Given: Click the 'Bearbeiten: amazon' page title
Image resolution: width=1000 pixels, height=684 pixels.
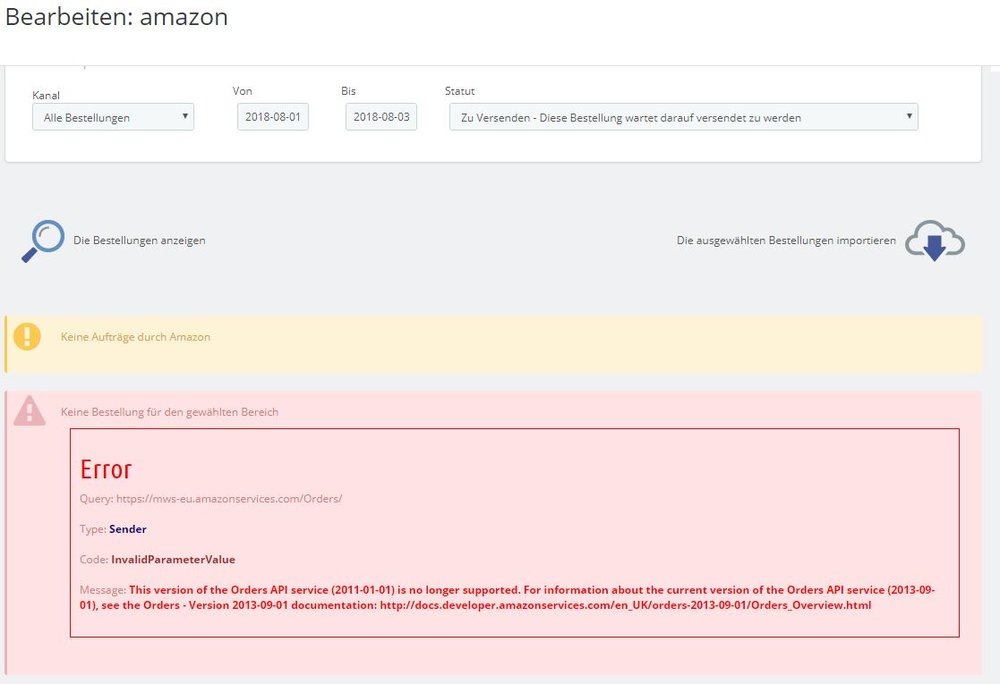Looking at the screenshot, I should tap(117, 17).
